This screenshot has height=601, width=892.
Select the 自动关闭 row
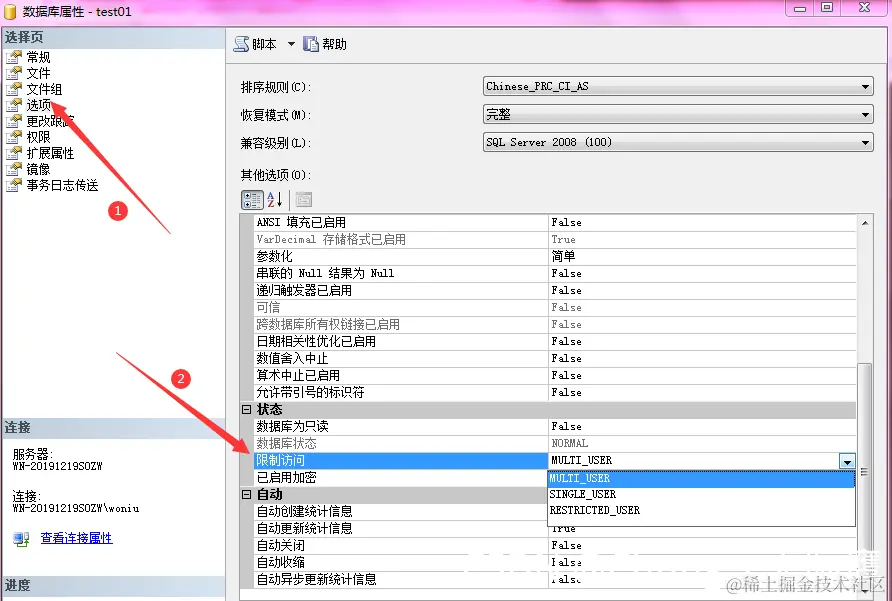(x=555, y=545)
